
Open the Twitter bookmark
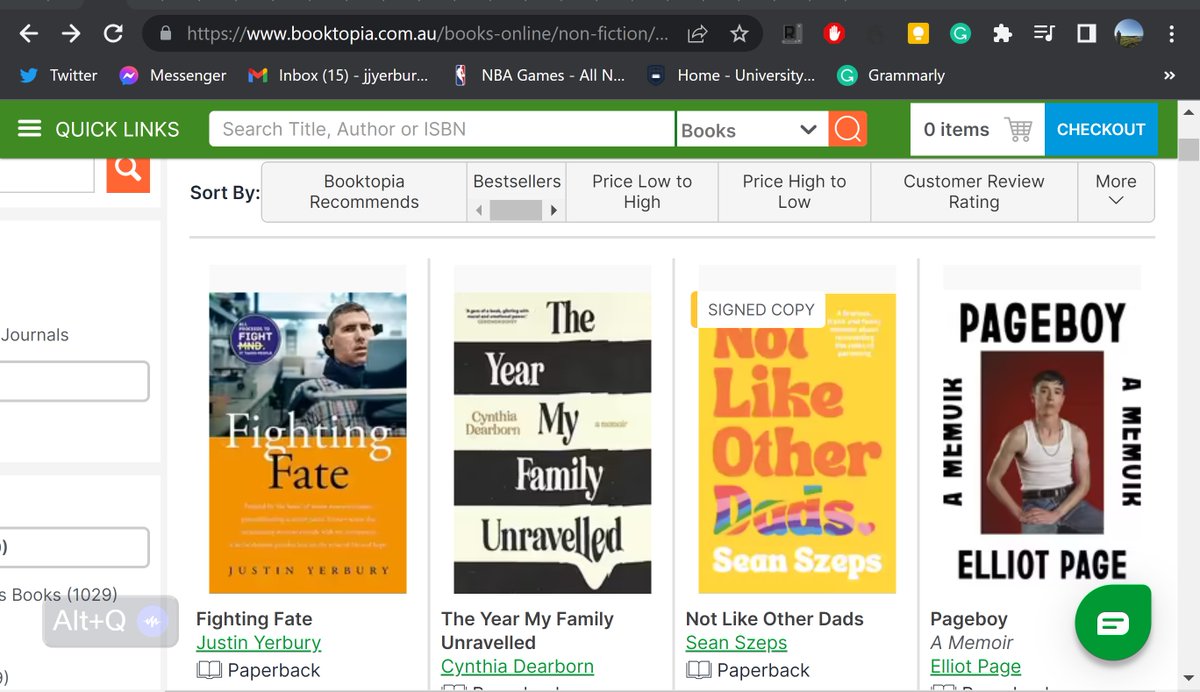(x=58, y=75)
